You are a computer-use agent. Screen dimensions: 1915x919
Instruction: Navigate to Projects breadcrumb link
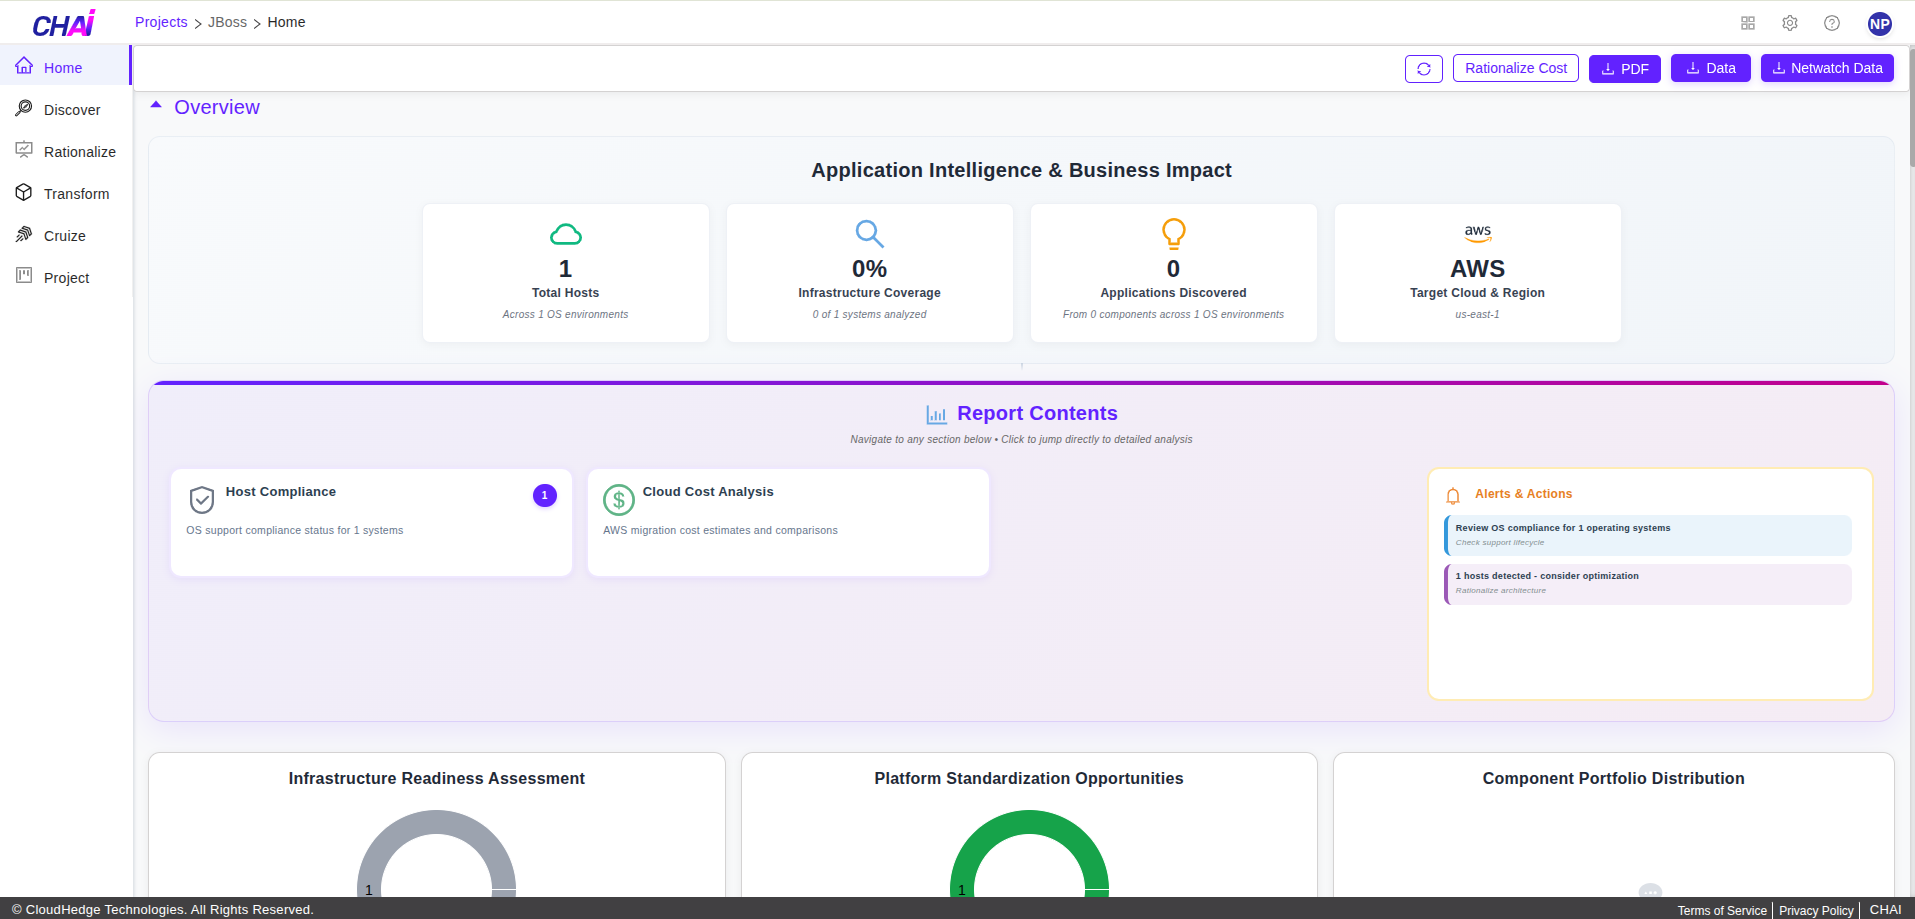[161, 22]
